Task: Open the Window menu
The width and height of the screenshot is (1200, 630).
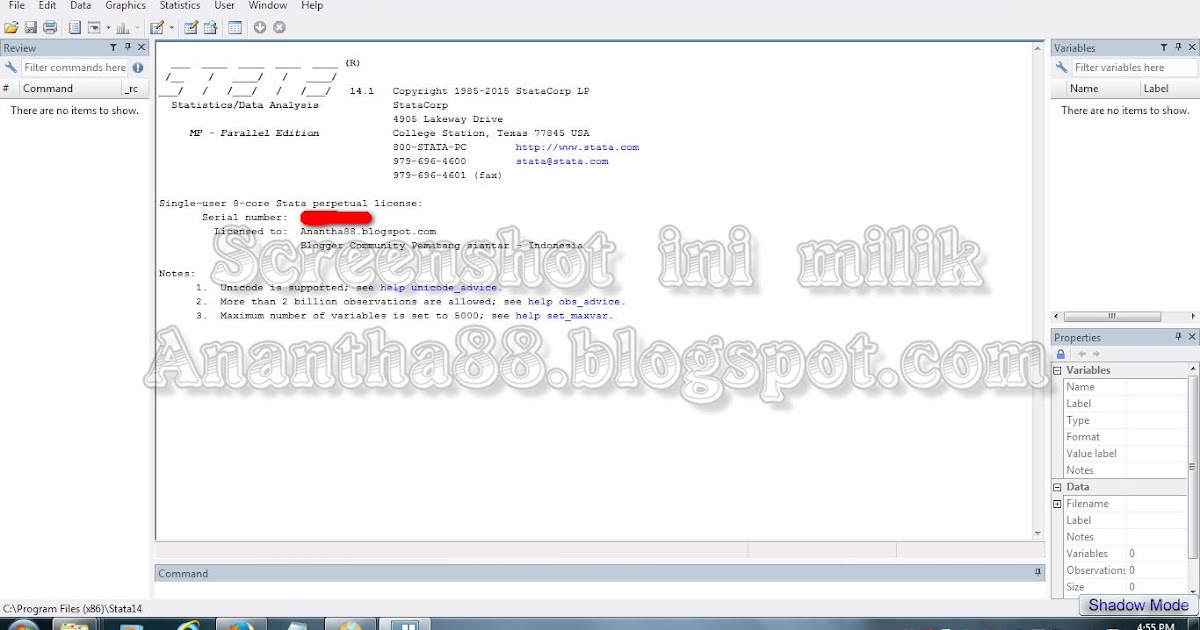Action: pyautogui.click(x=268, y=6)
